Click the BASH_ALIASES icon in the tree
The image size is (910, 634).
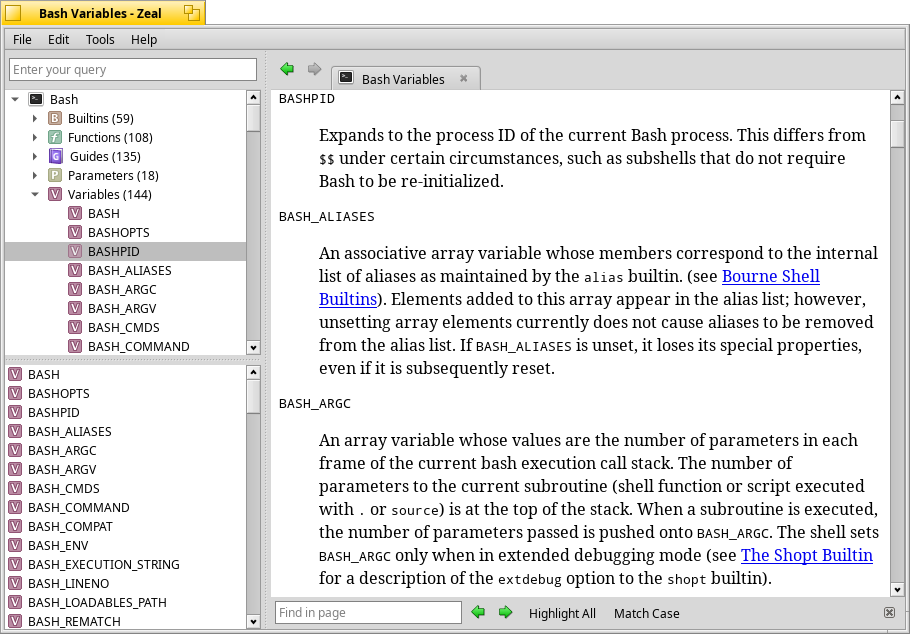(75, 270)
